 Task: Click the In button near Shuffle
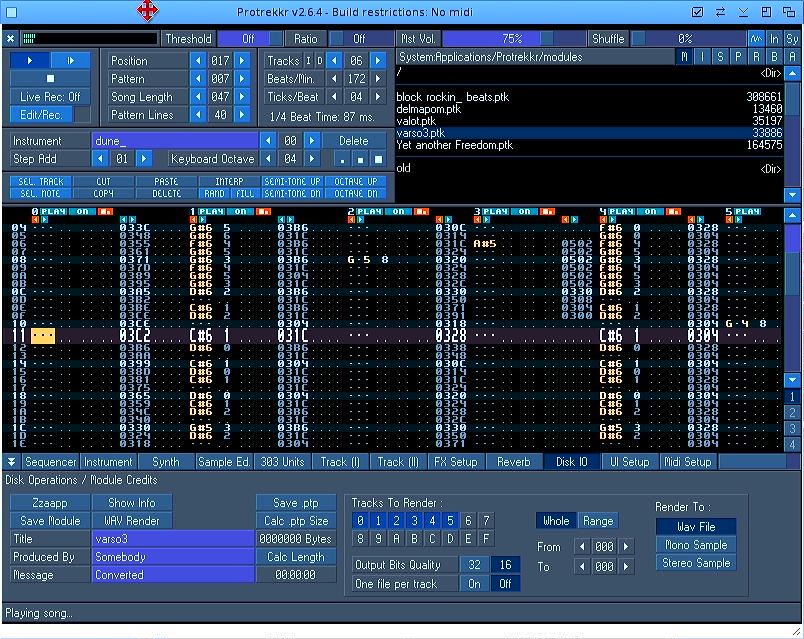[774, 38]
